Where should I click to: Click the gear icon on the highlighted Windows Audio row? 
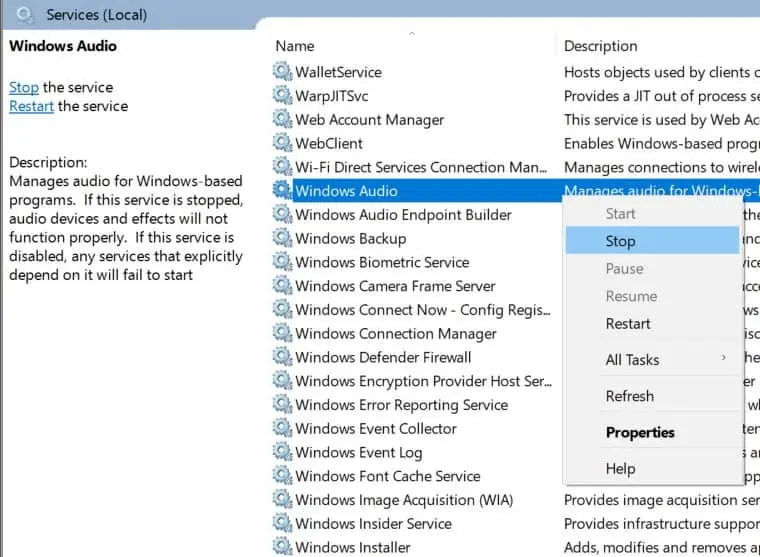click(x=282, y=191)
